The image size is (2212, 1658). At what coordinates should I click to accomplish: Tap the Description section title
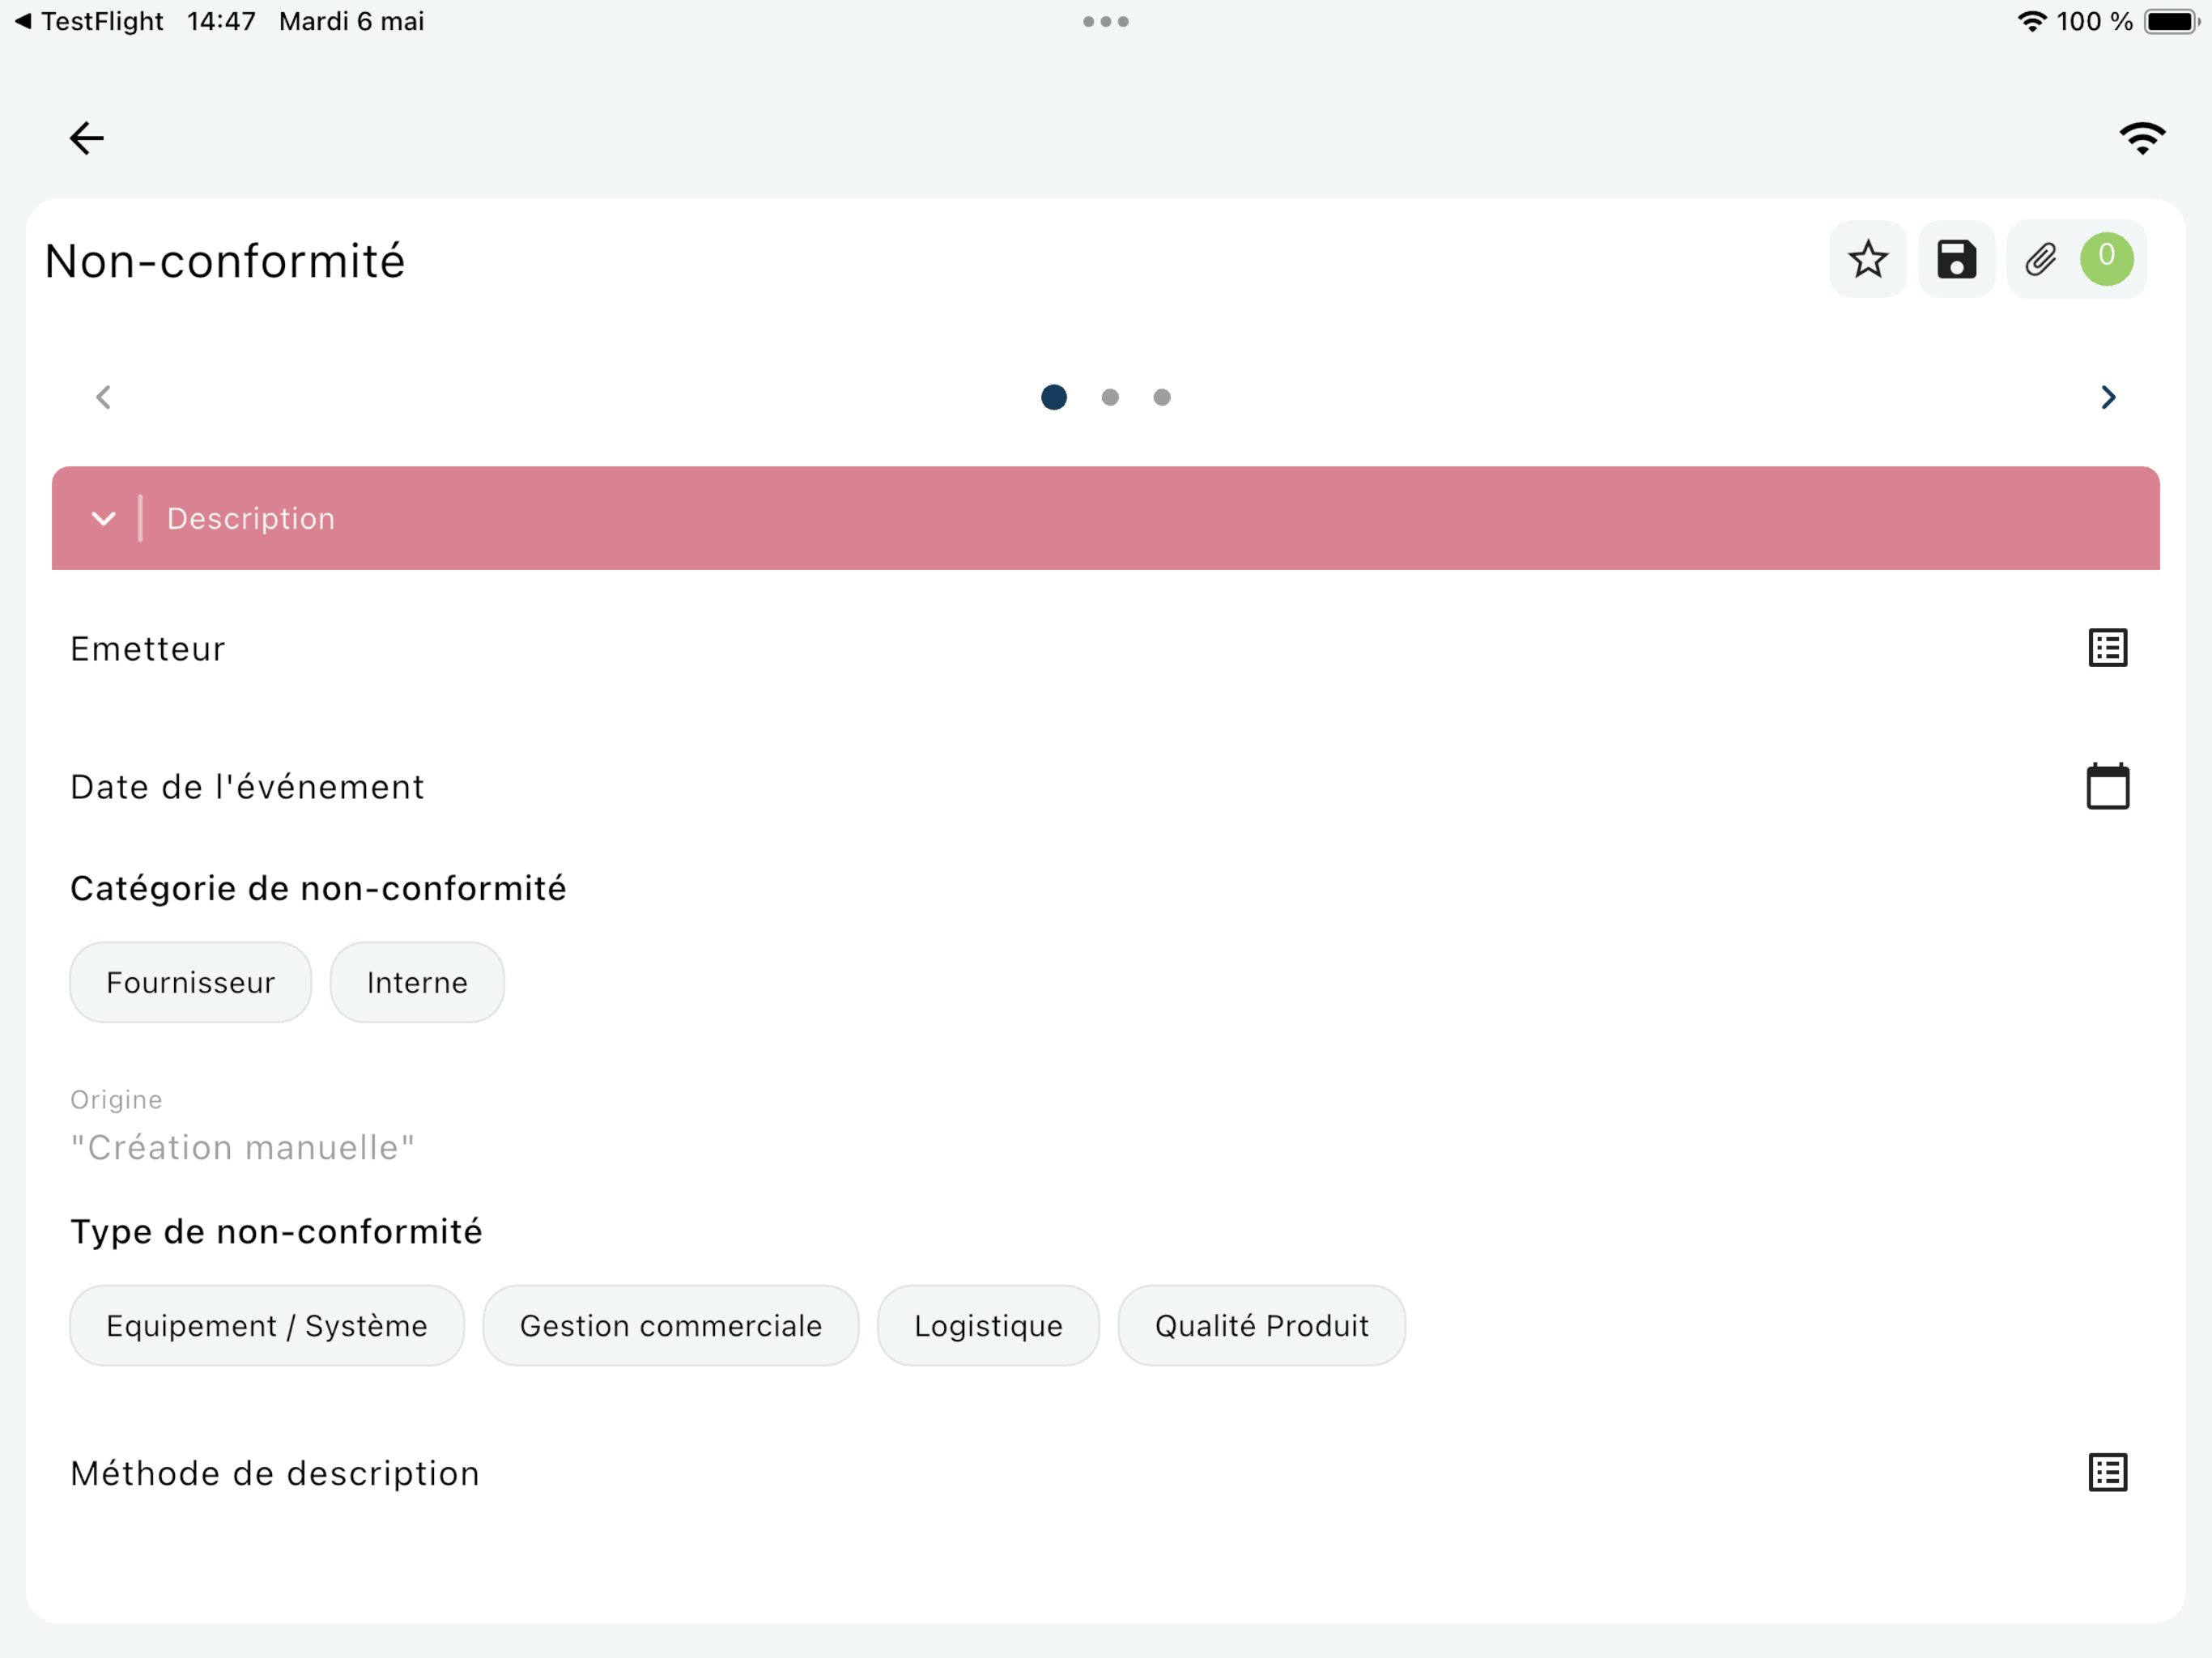tap(250, 518)
